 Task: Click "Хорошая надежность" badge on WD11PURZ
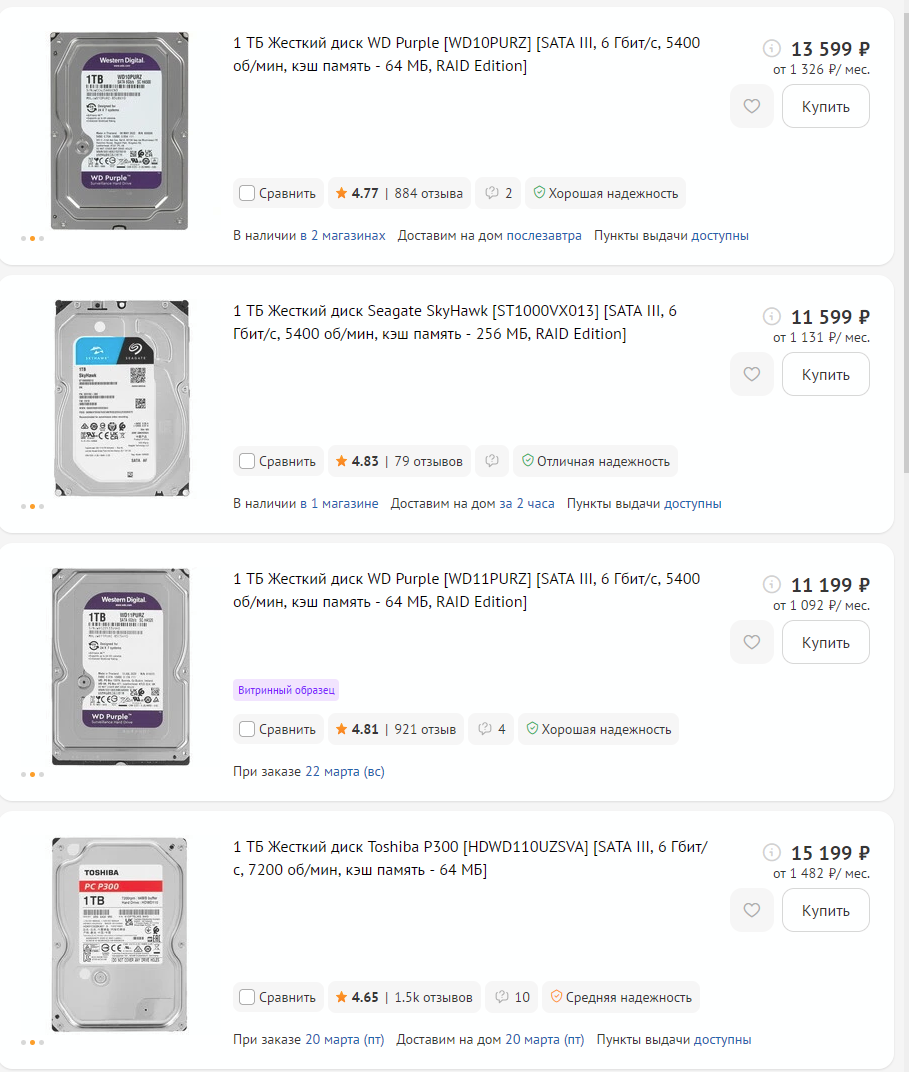click(x=598, y=729)
